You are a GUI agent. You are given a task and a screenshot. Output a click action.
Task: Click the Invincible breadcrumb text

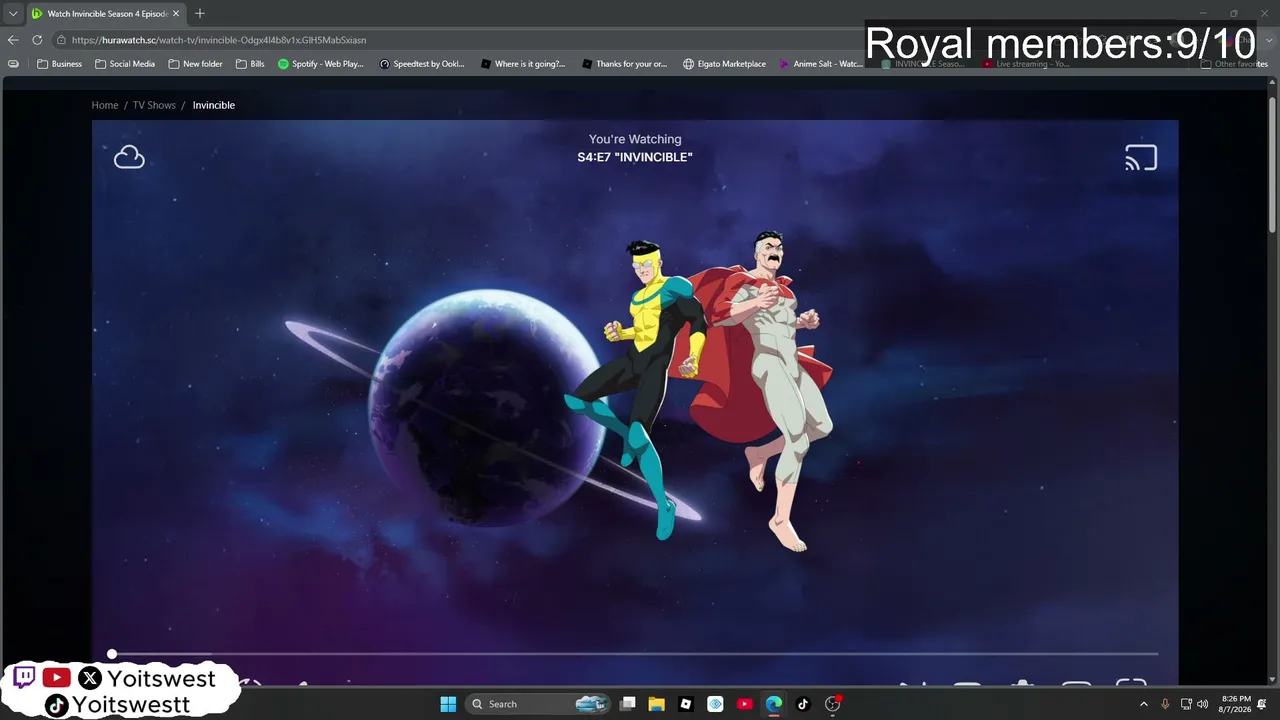pos(214,105)
